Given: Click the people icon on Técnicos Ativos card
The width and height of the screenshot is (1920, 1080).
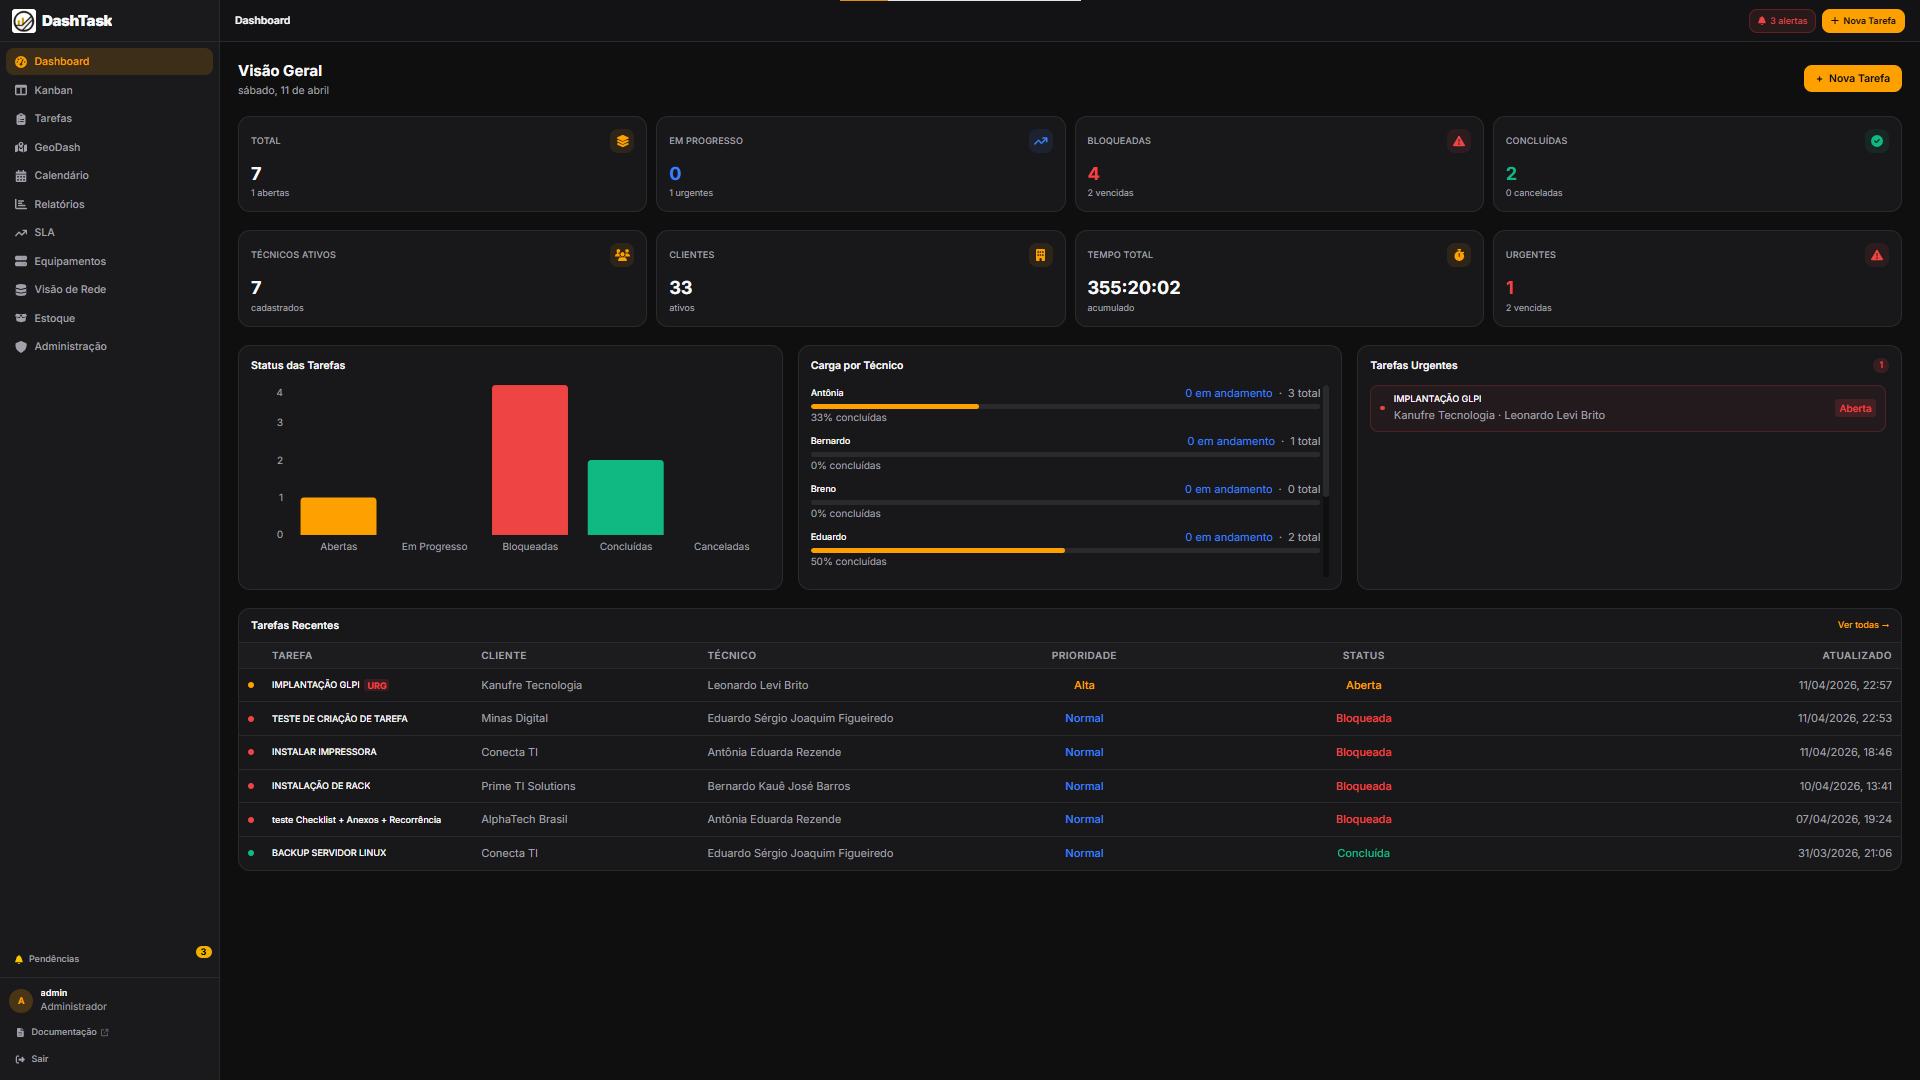Looking at the screenshot, I should point(622,255).
